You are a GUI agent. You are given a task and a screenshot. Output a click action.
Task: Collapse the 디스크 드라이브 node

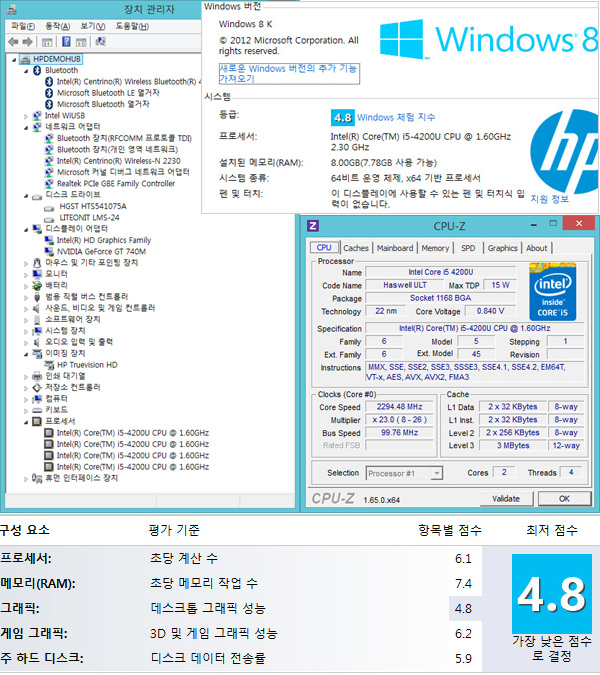(26, 196)
